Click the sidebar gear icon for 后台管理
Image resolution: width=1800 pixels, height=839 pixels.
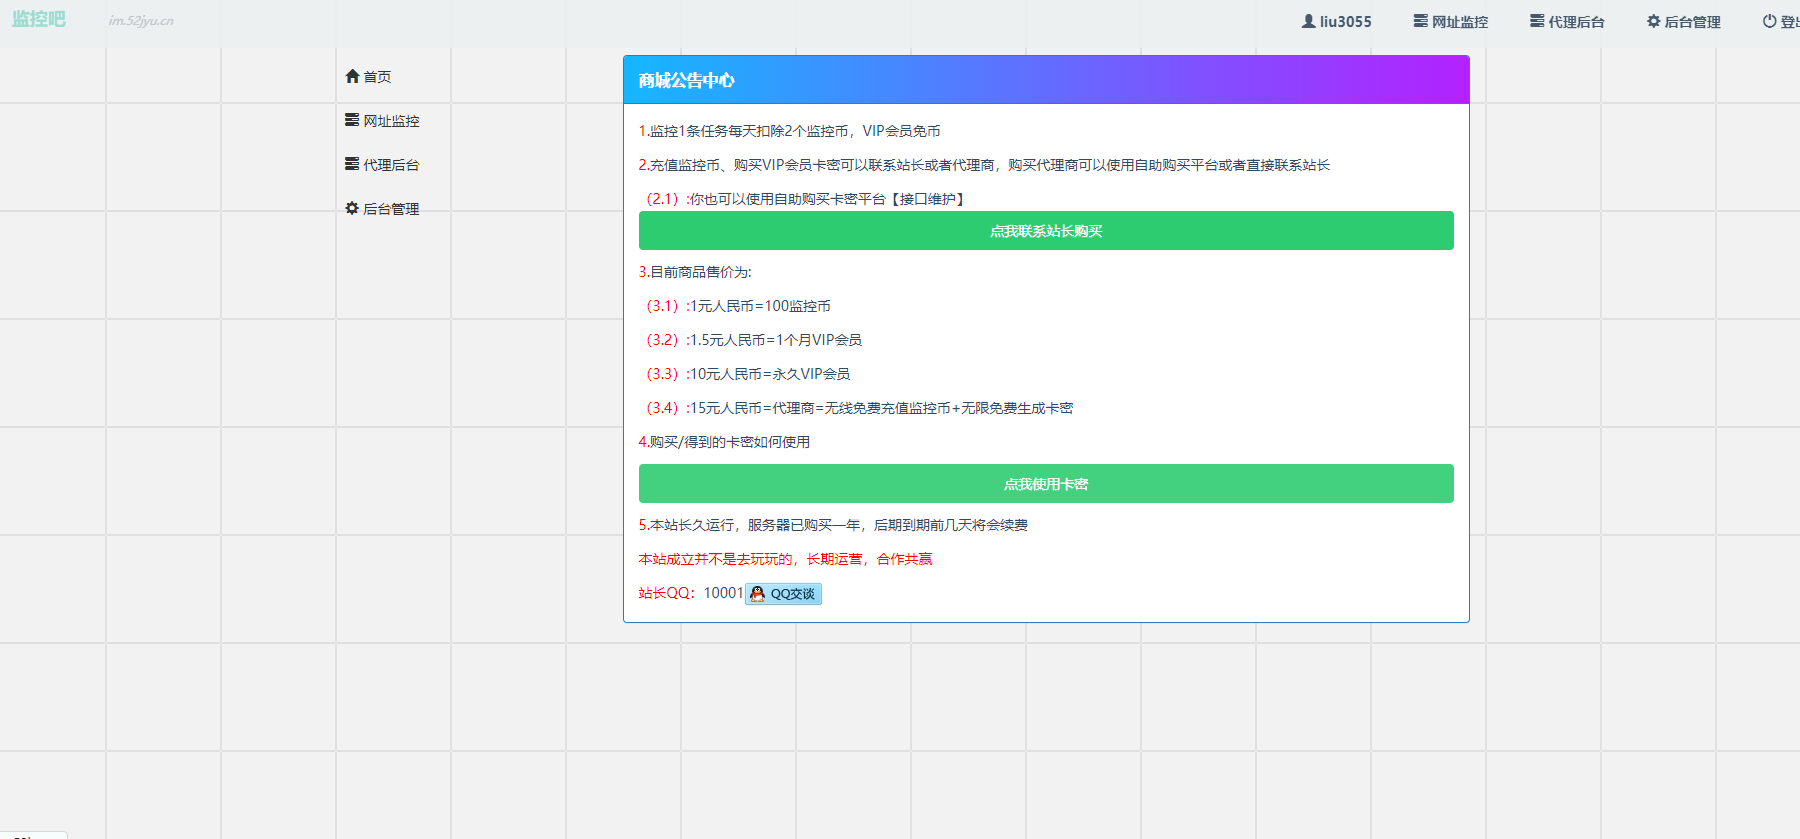point(352,208)
